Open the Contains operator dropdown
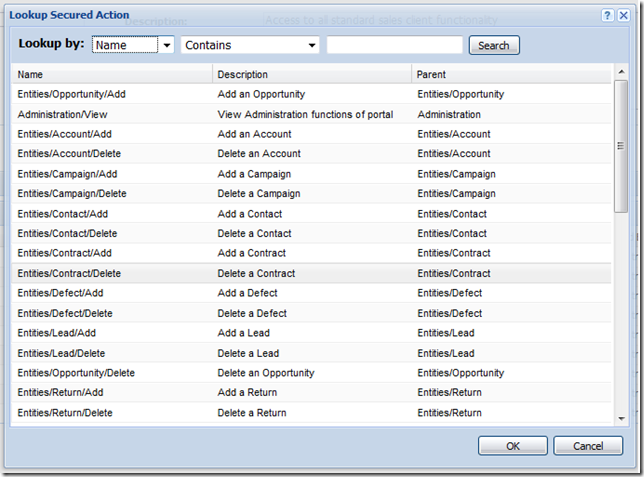 coord(312,45)
